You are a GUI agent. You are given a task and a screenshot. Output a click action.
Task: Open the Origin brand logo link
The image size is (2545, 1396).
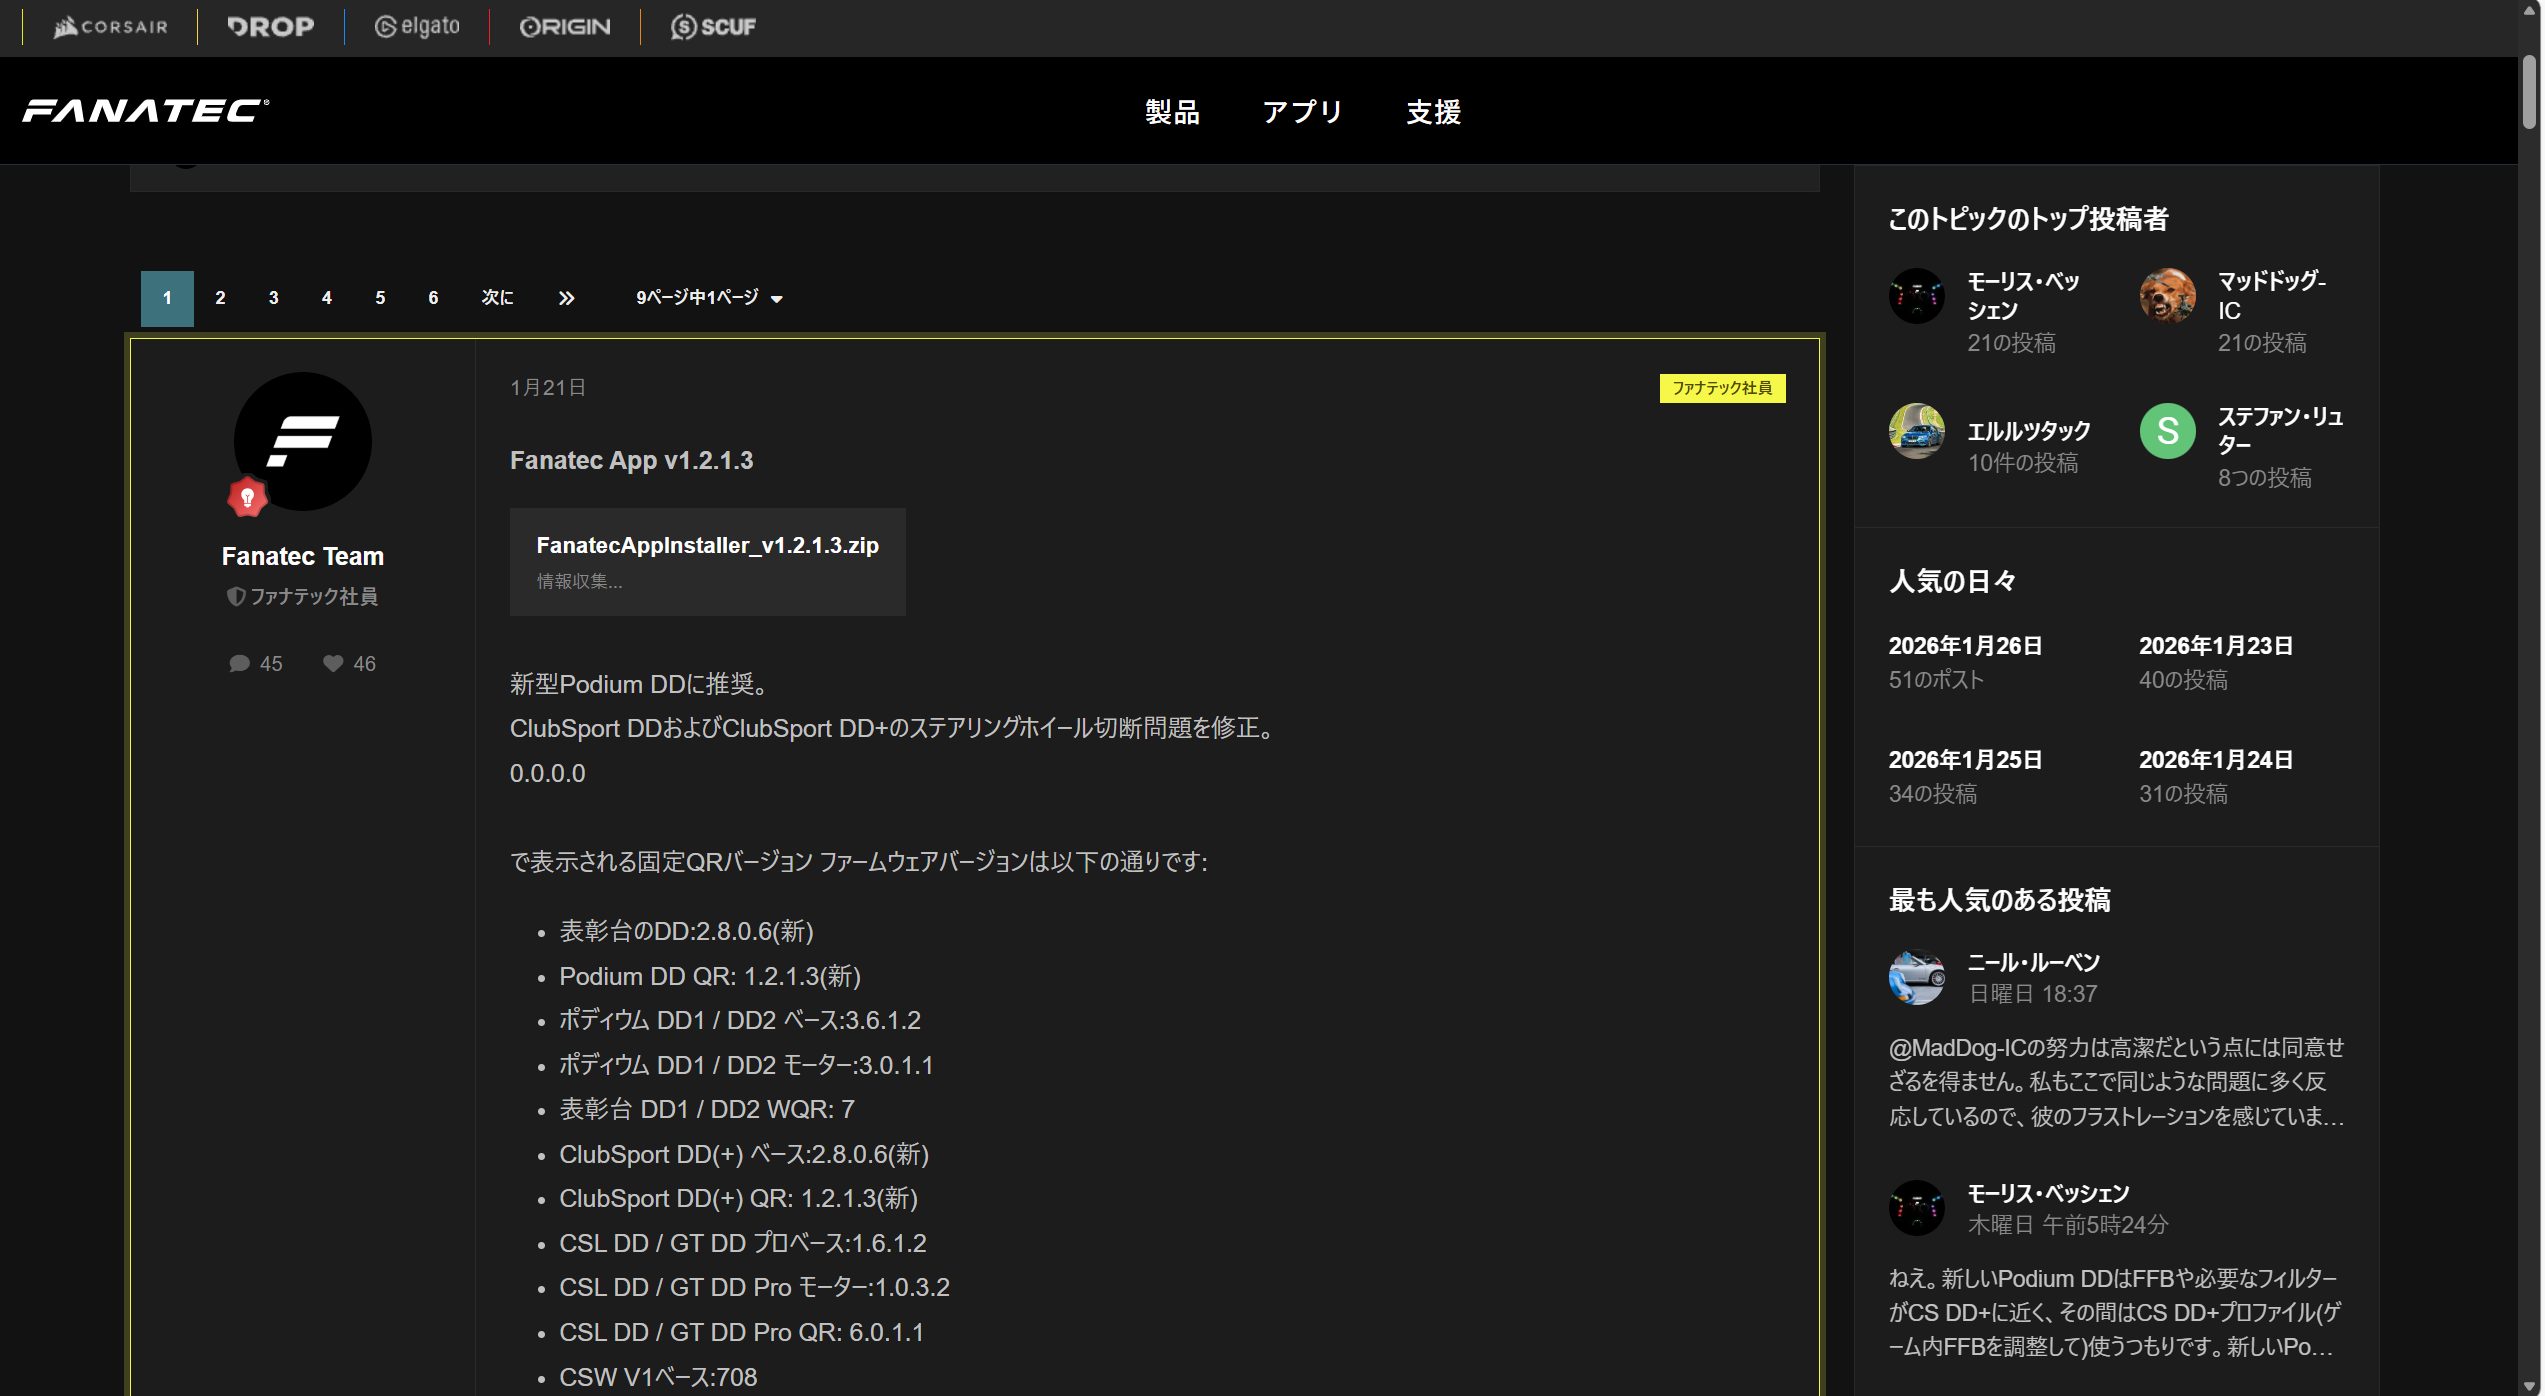pyautogui.click(x=565, y=27)
